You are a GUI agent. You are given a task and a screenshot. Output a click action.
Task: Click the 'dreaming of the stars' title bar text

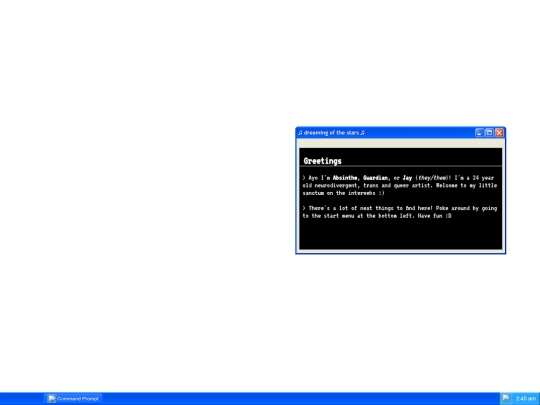click(331, 133)
